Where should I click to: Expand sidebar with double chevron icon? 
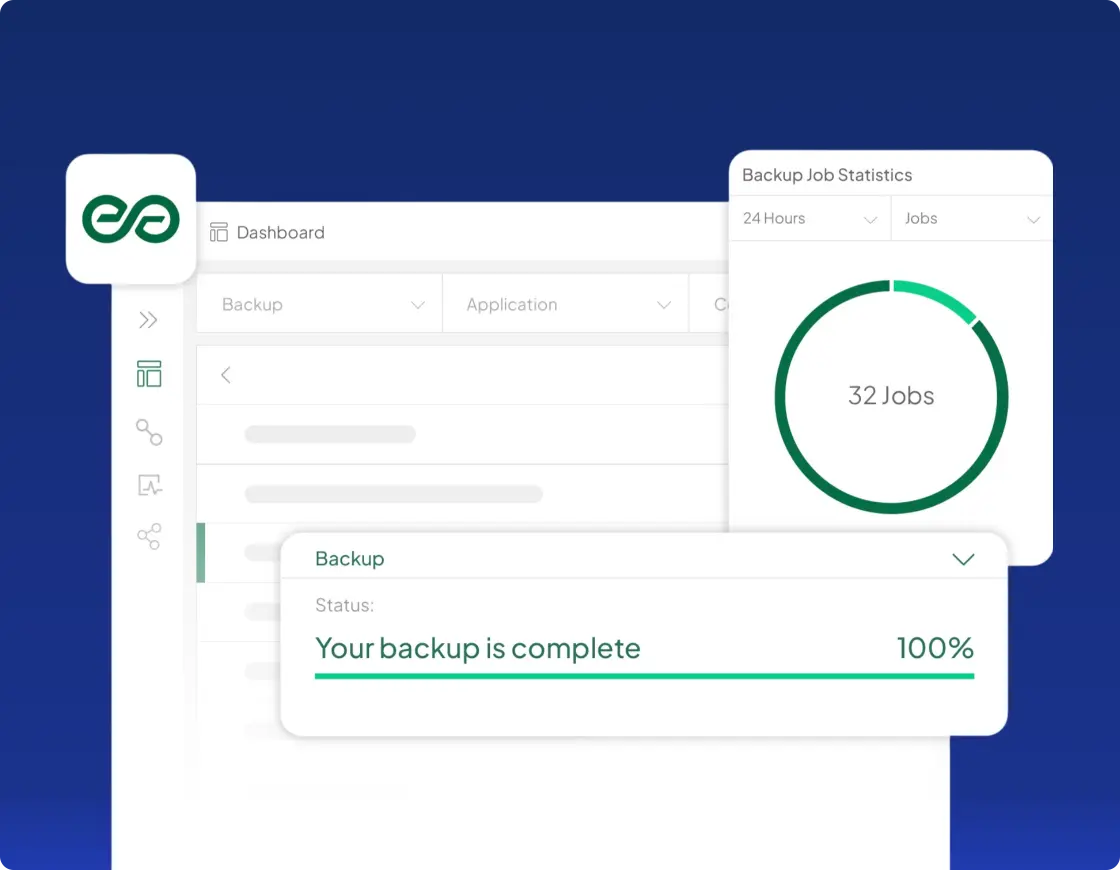pos(148,319)
